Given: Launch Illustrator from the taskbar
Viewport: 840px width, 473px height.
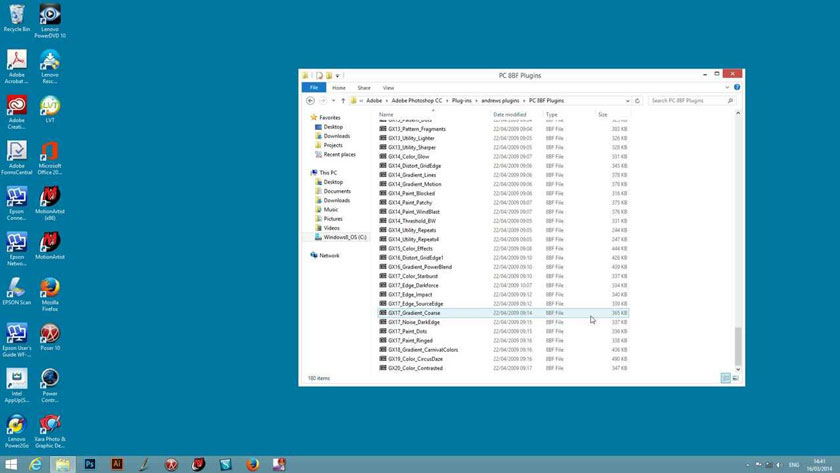Looking at the screenshot, I should point(117,465).
